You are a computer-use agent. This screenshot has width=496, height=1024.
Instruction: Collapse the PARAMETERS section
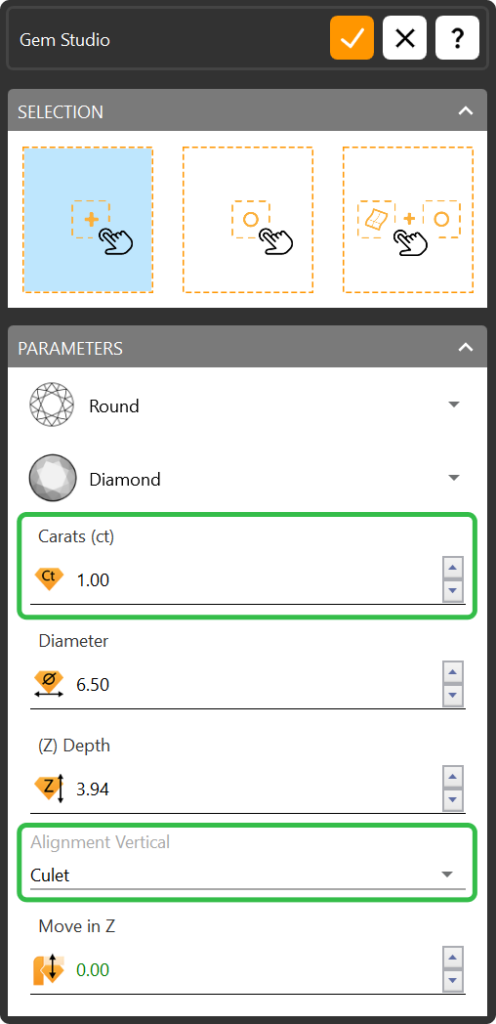tap(465, 347)
